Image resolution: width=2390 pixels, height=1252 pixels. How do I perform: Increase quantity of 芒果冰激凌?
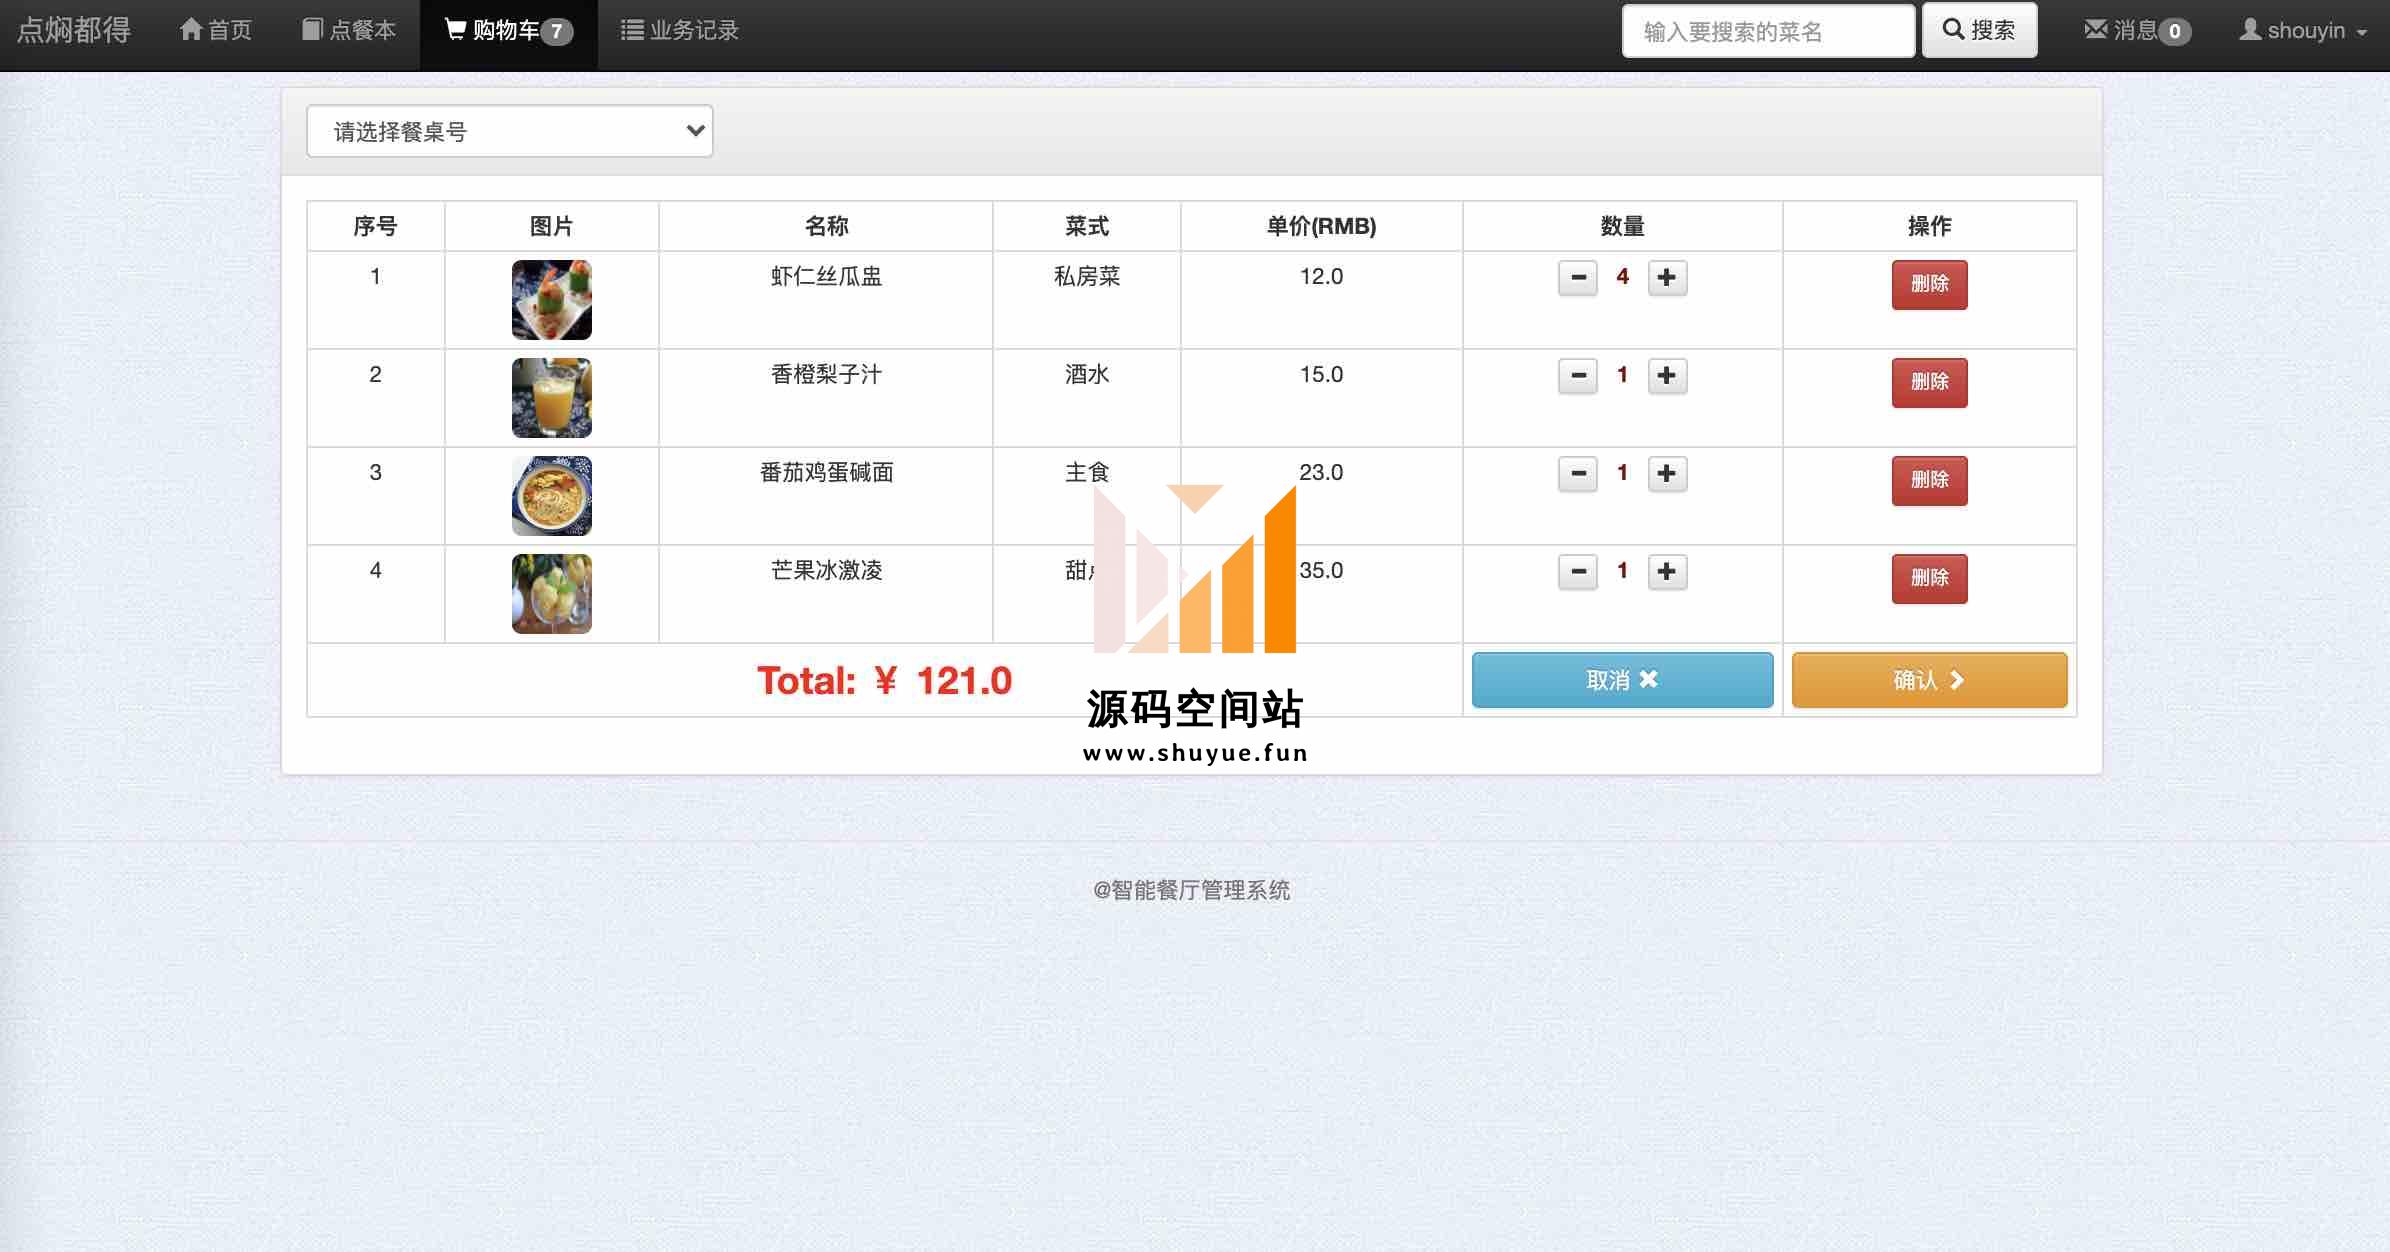pos(1667,572)
